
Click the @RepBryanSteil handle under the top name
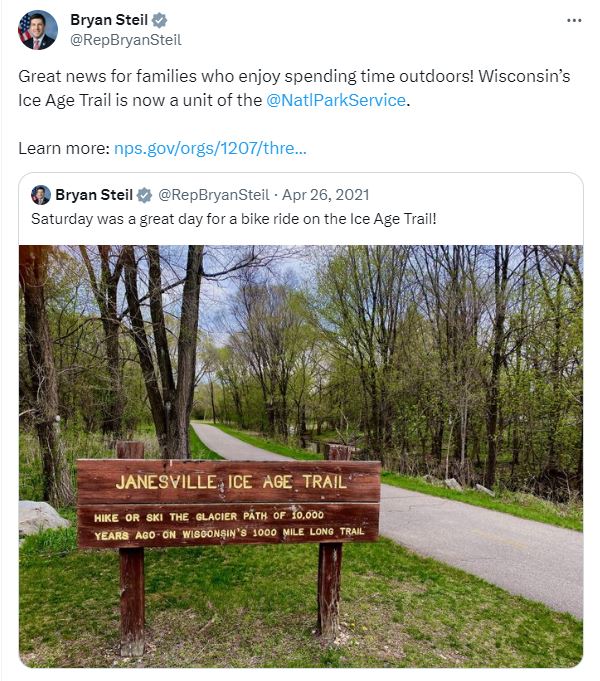tap(126, 40)
